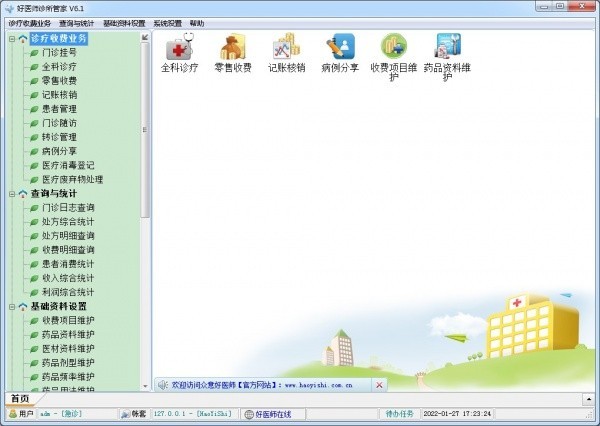600x426 pixels.
Task: Click the tab bar dropdown arrow at right
Action: tap(589, 399)
